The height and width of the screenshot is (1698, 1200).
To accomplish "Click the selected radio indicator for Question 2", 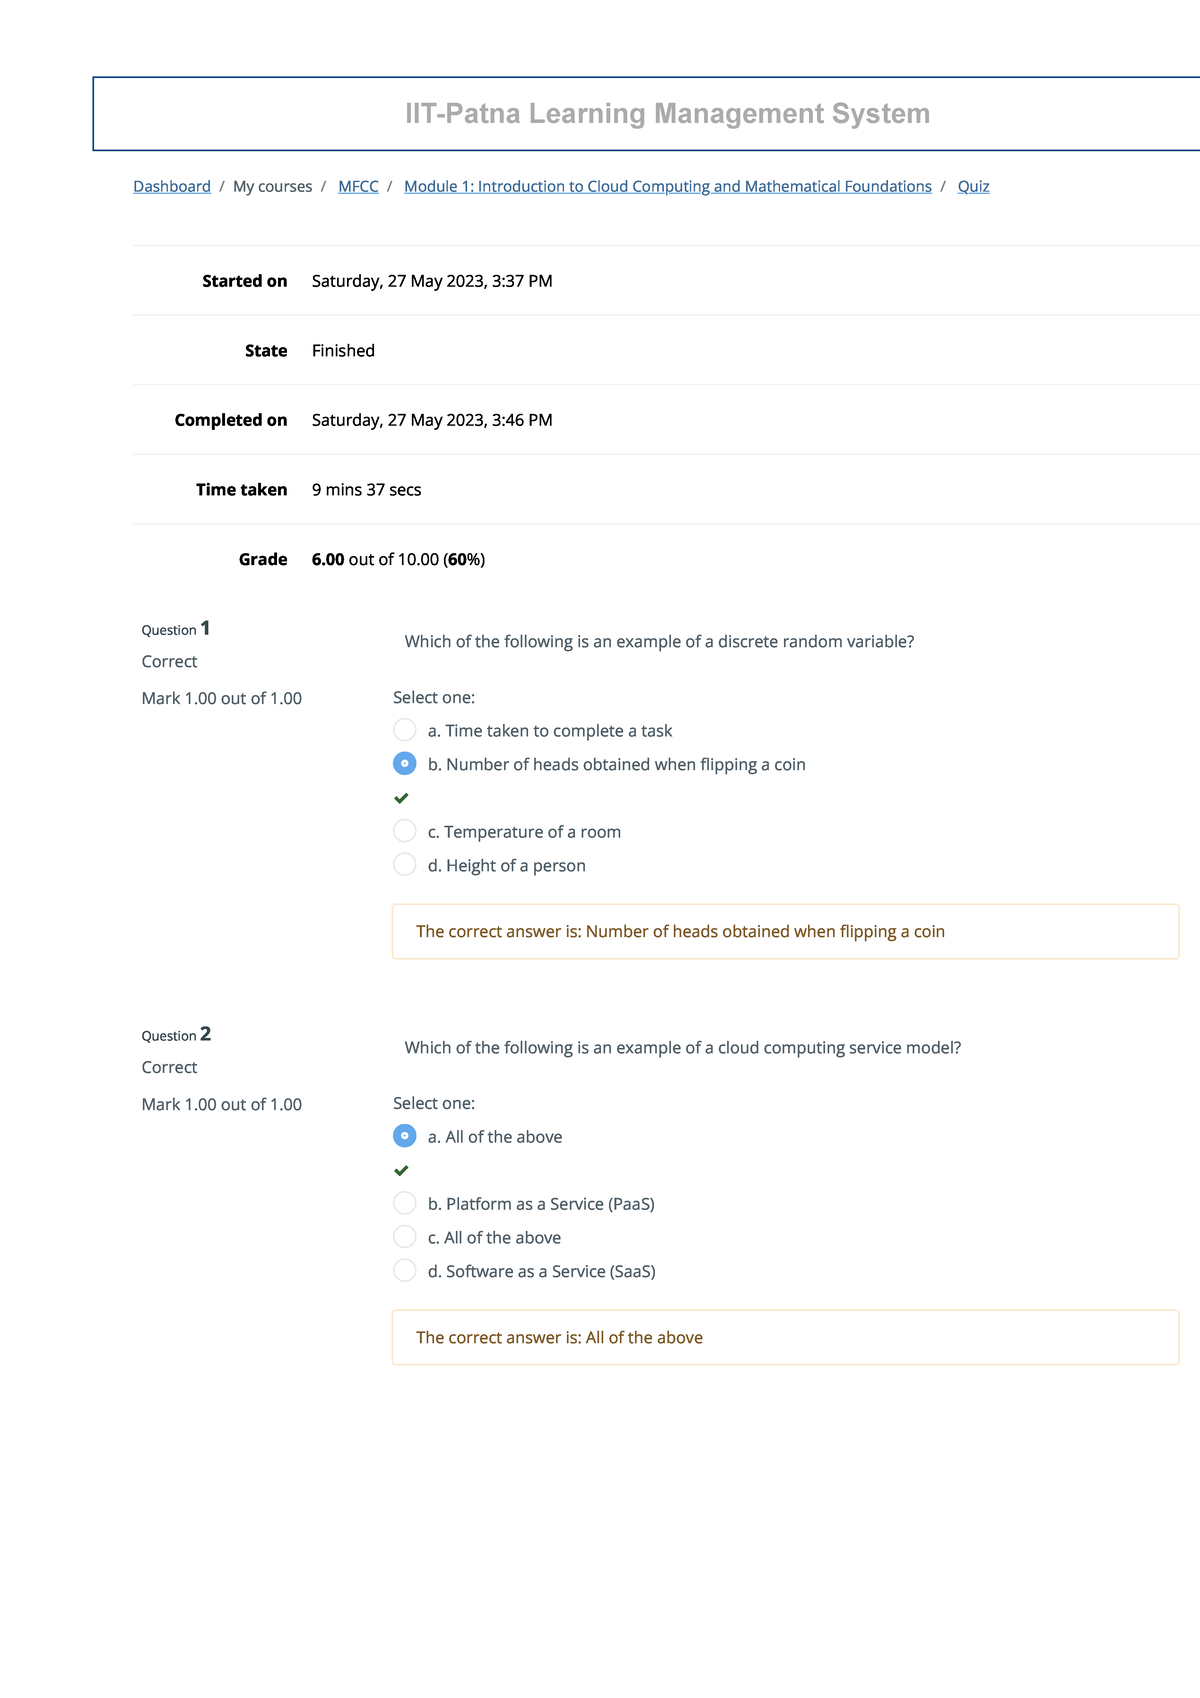I will 404,1136.
